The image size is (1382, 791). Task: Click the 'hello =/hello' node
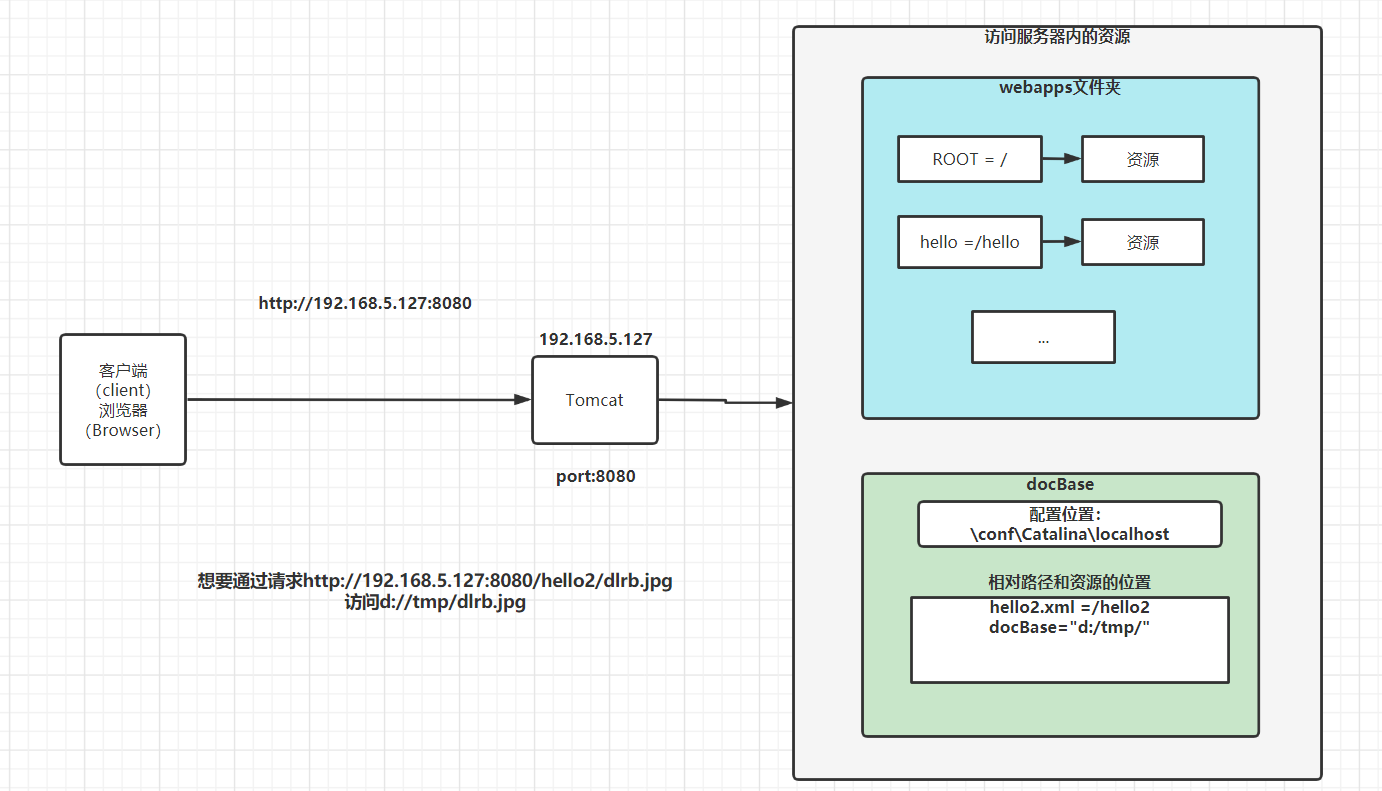pos(970,242)
